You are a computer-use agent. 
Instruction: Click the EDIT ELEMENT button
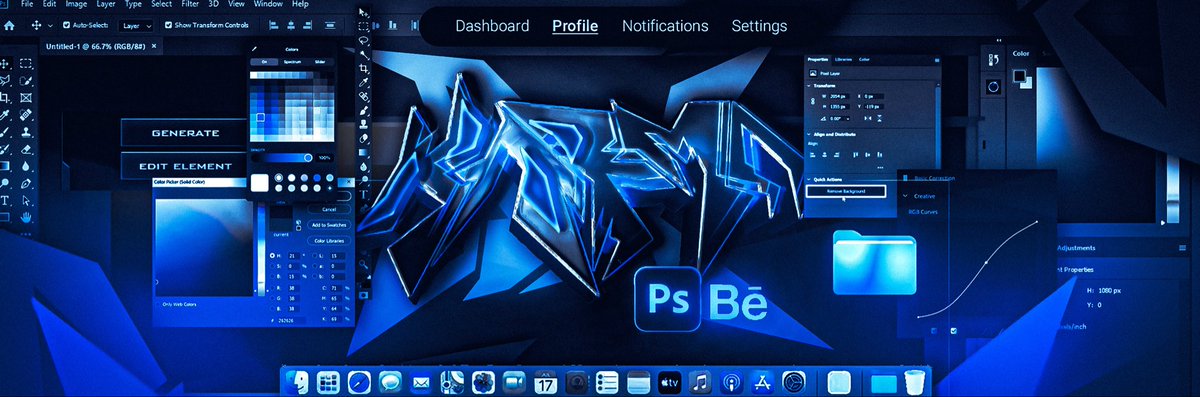pyautogui.click(x=185, y=166)
